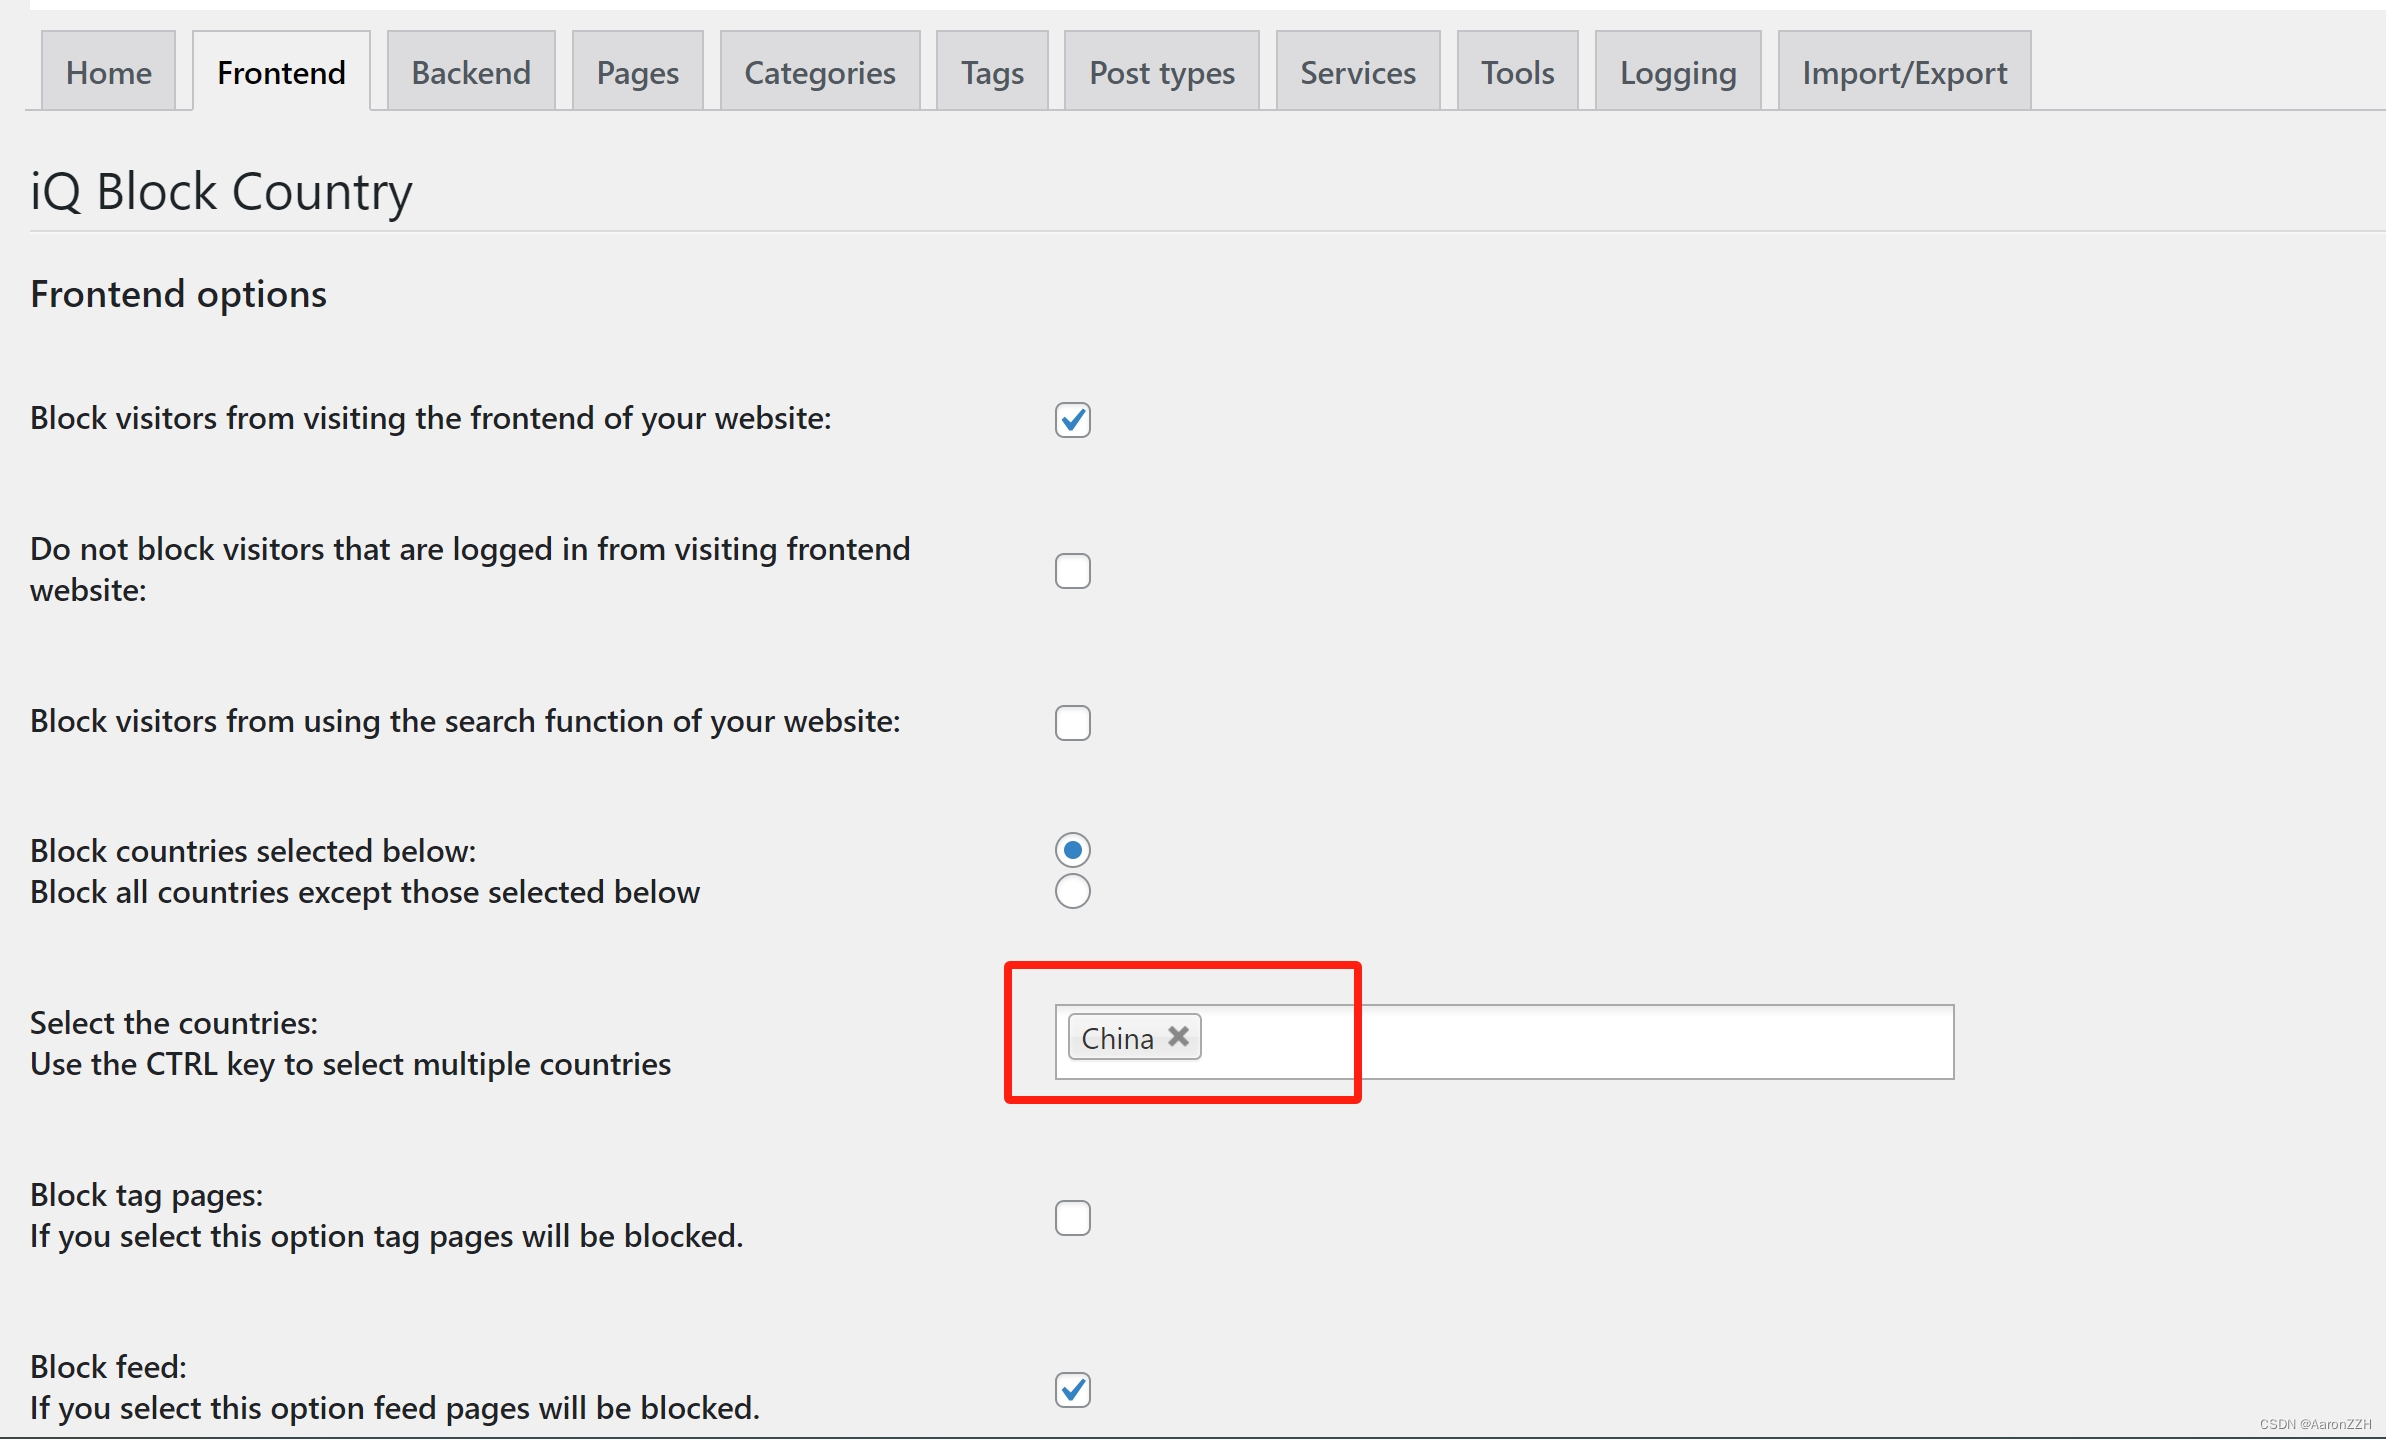
Task: Click the Frontend tab
Action: 283,72
